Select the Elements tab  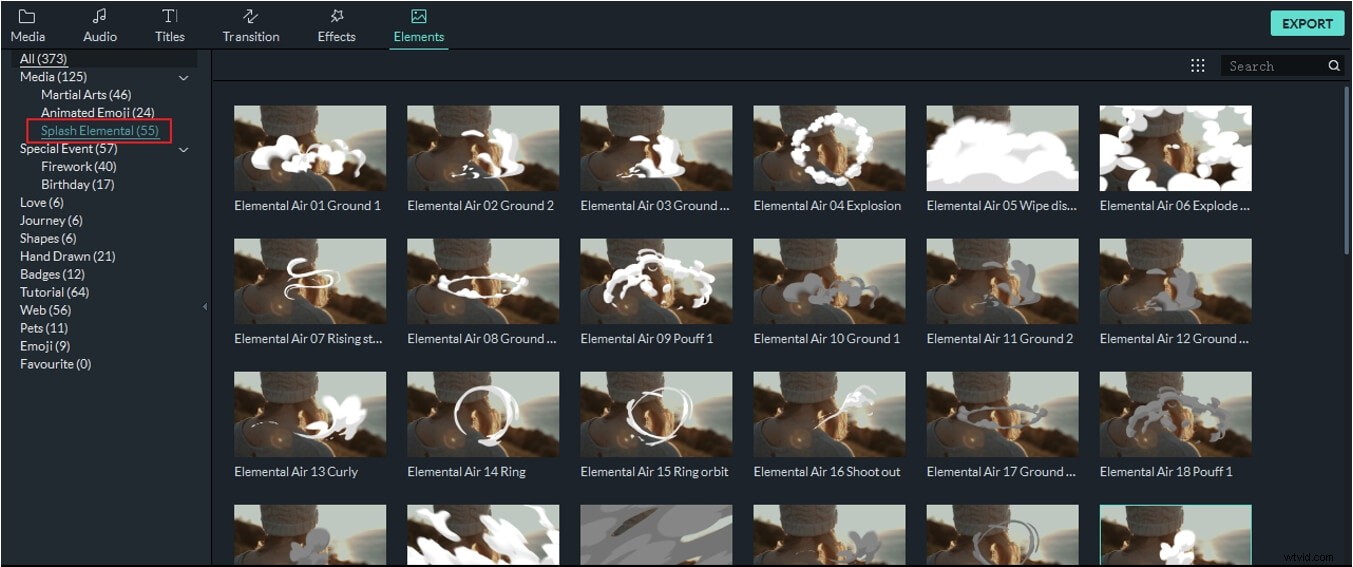[419, 26]
